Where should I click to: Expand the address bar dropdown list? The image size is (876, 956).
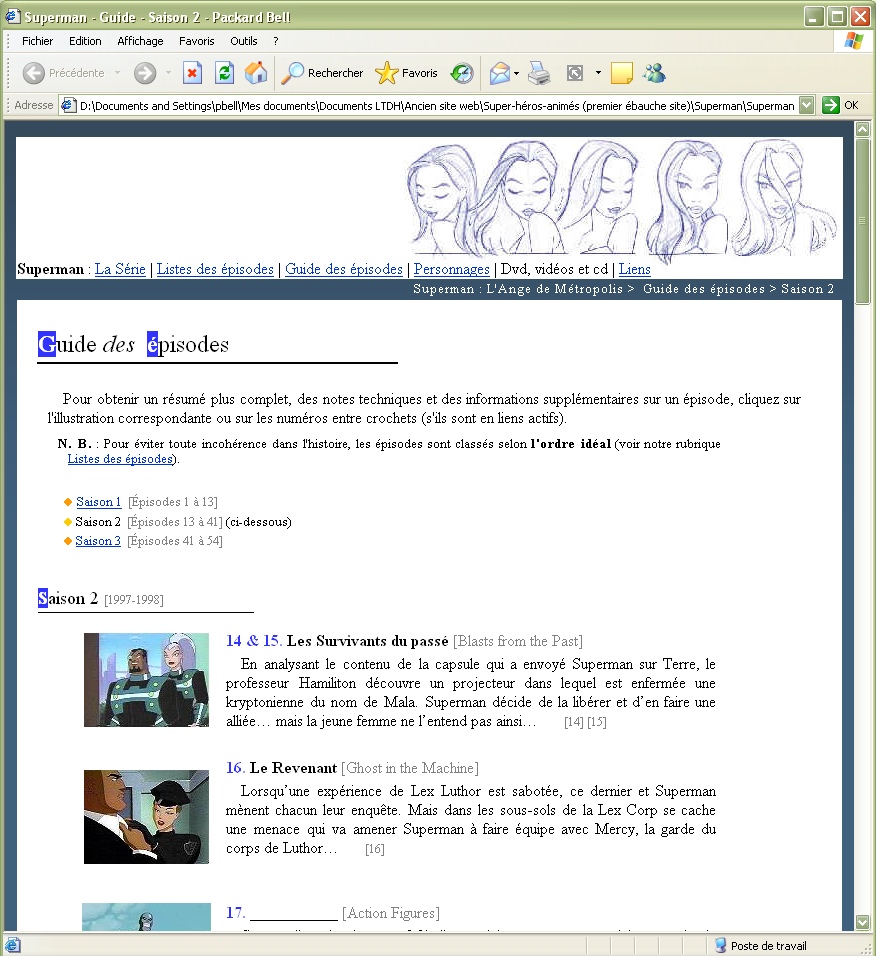point(807,105)
